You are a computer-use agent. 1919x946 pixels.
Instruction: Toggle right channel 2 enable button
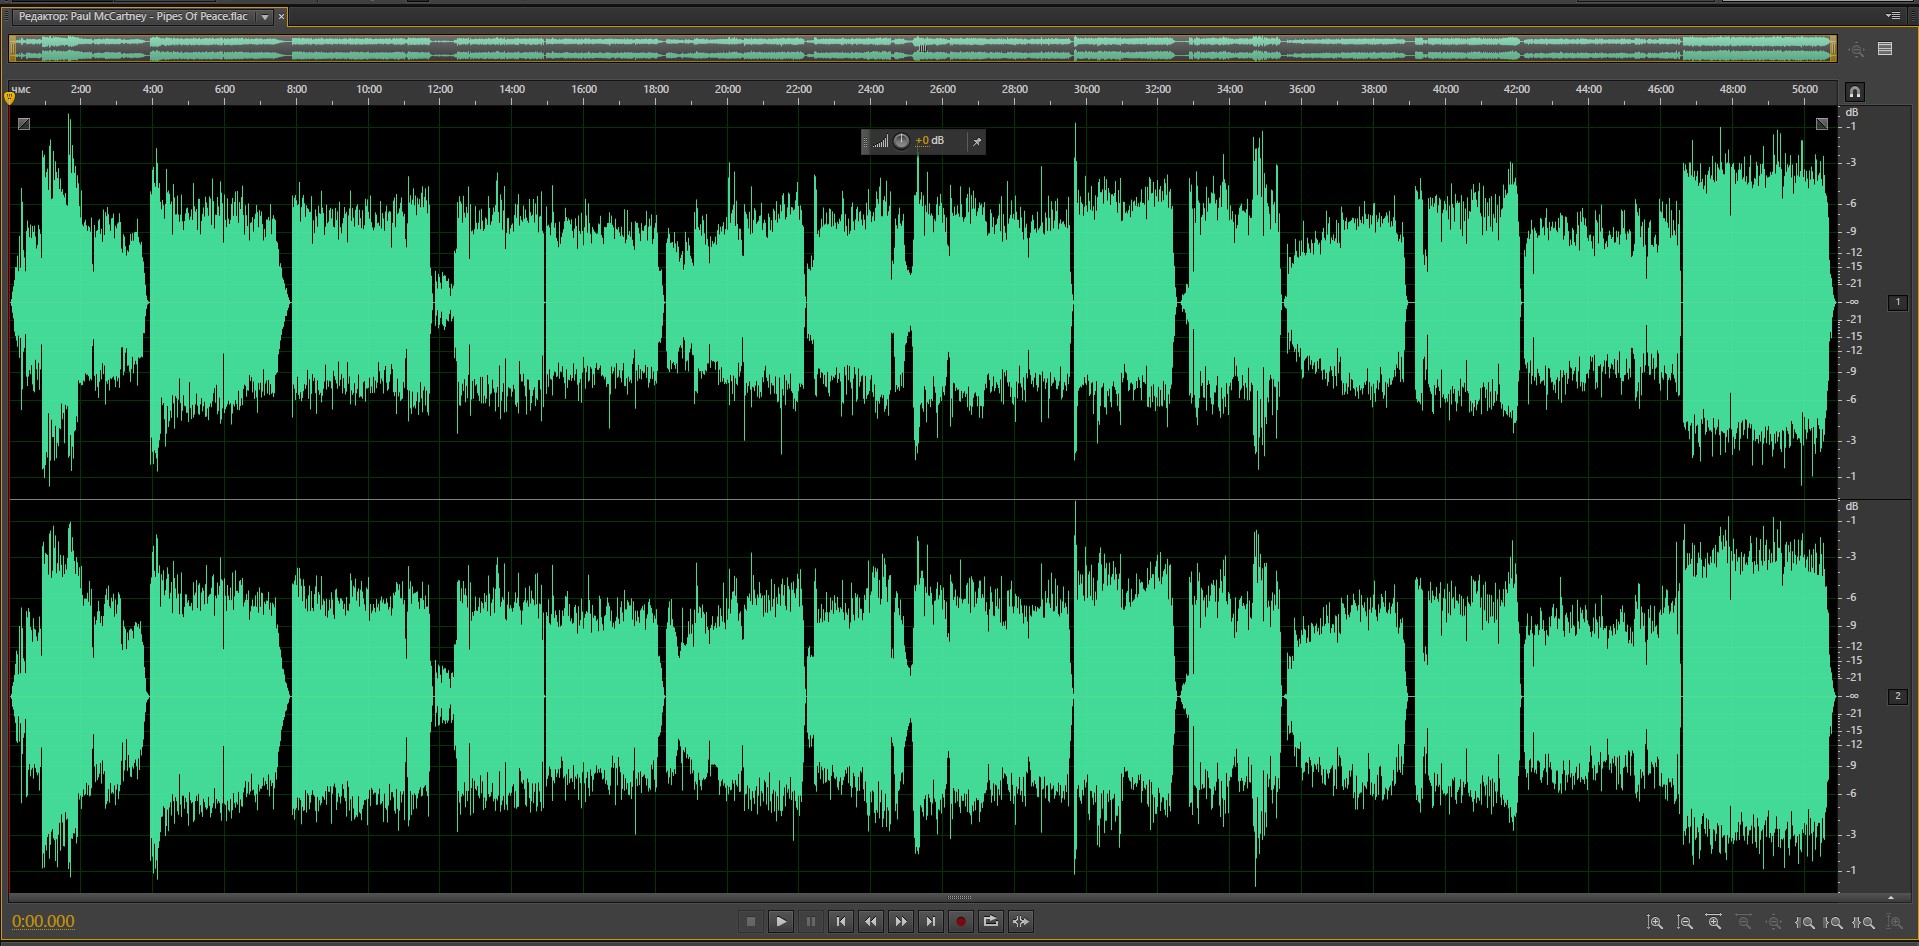1897,696
